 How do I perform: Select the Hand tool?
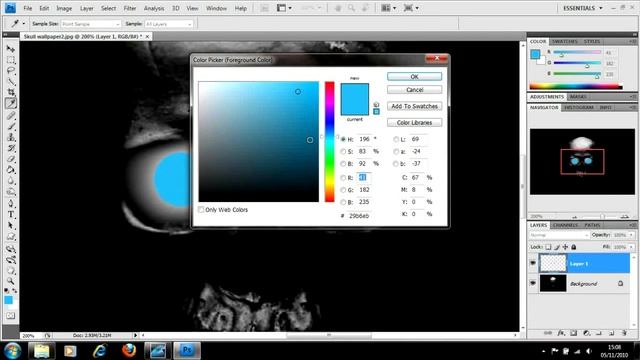11,270
